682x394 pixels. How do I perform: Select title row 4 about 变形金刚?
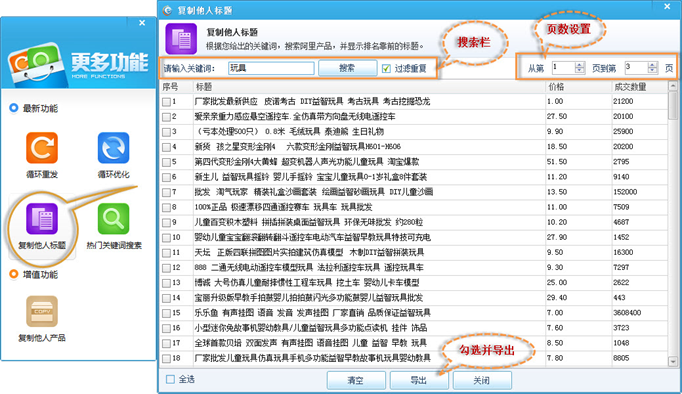[298, 147]
